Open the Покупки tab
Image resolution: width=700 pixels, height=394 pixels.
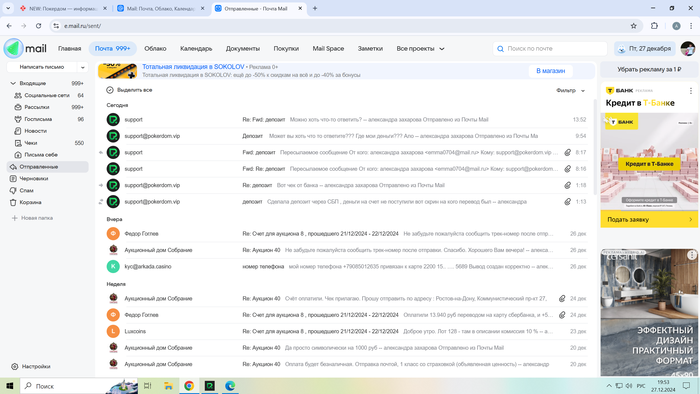tap(286, 49)
